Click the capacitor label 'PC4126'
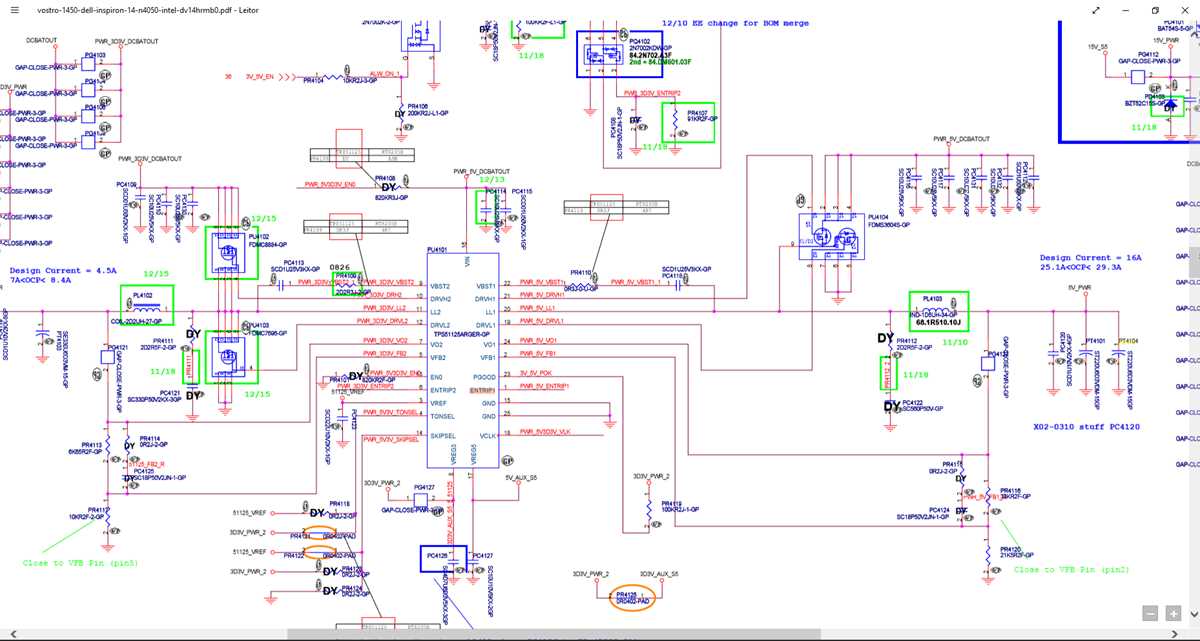This screenshot has height=641, width=1200. pos(437,554)
